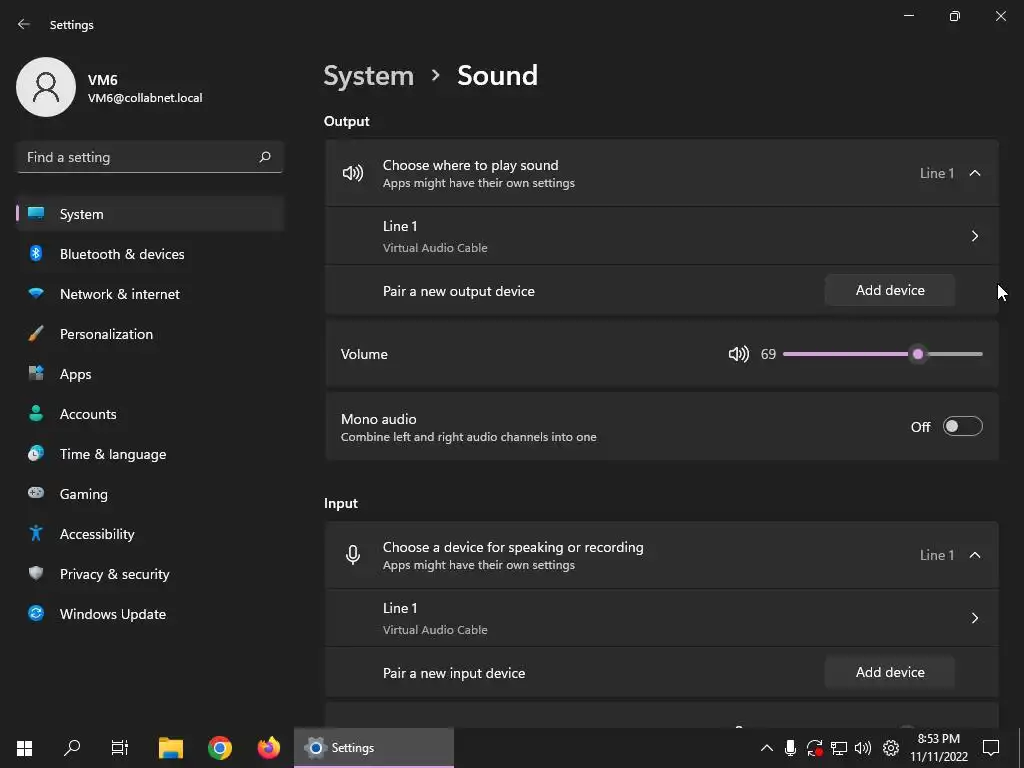Click the Gaming controller sidebar icon
This screenshot has width=1024, height=768.
pyautogui.click(x=36, y=493)
